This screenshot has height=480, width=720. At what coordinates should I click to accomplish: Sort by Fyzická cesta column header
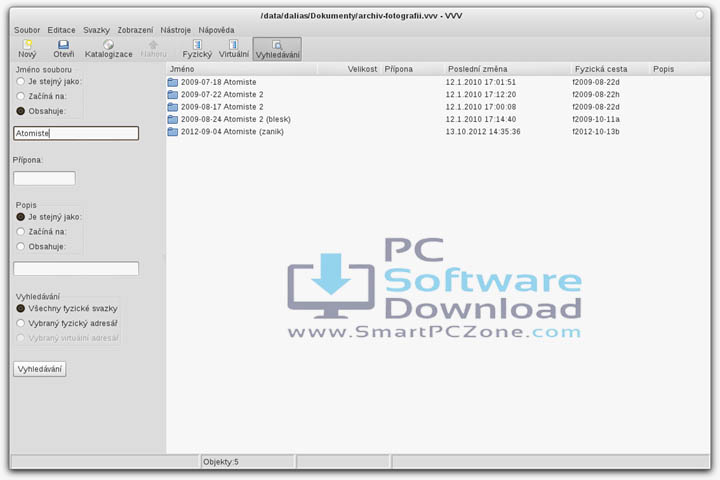(610, 69)
